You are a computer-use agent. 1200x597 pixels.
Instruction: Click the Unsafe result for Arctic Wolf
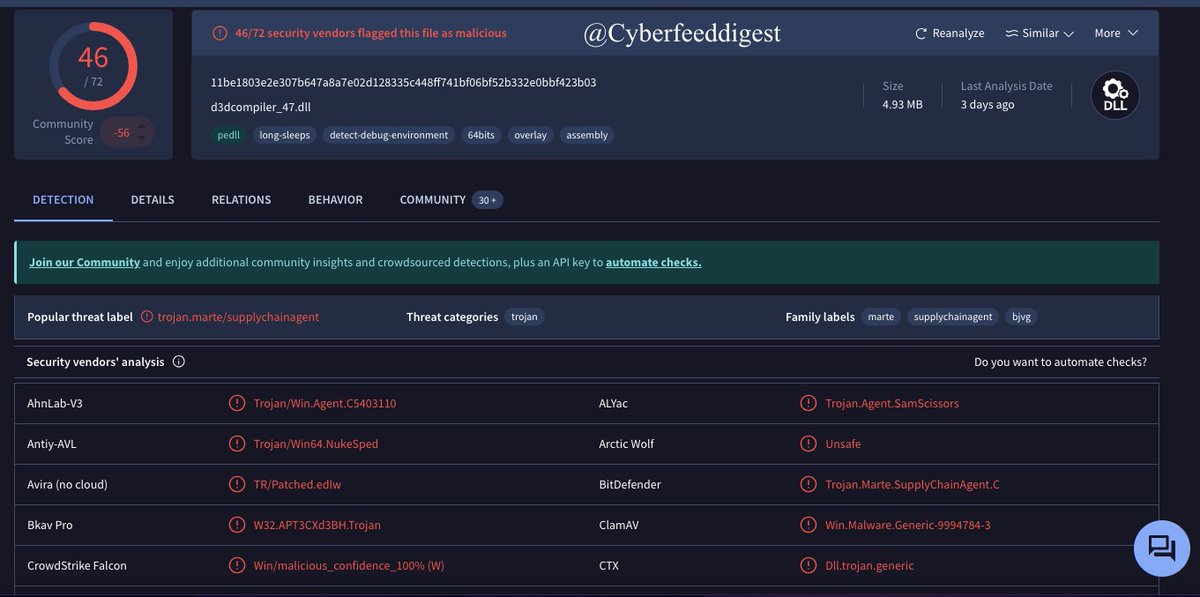point(843,444)
